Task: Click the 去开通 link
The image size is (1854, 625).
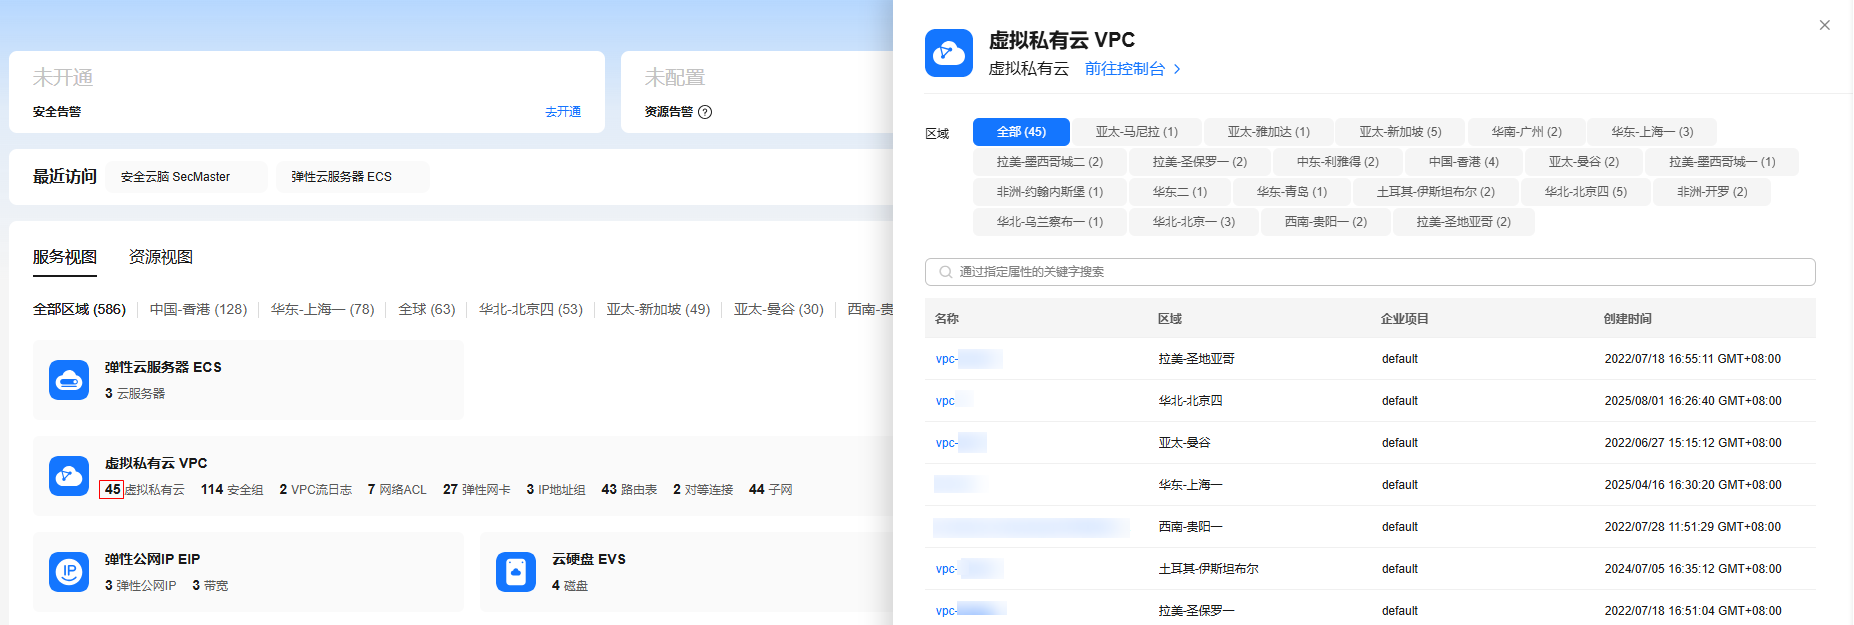Action: click(563, 112)
